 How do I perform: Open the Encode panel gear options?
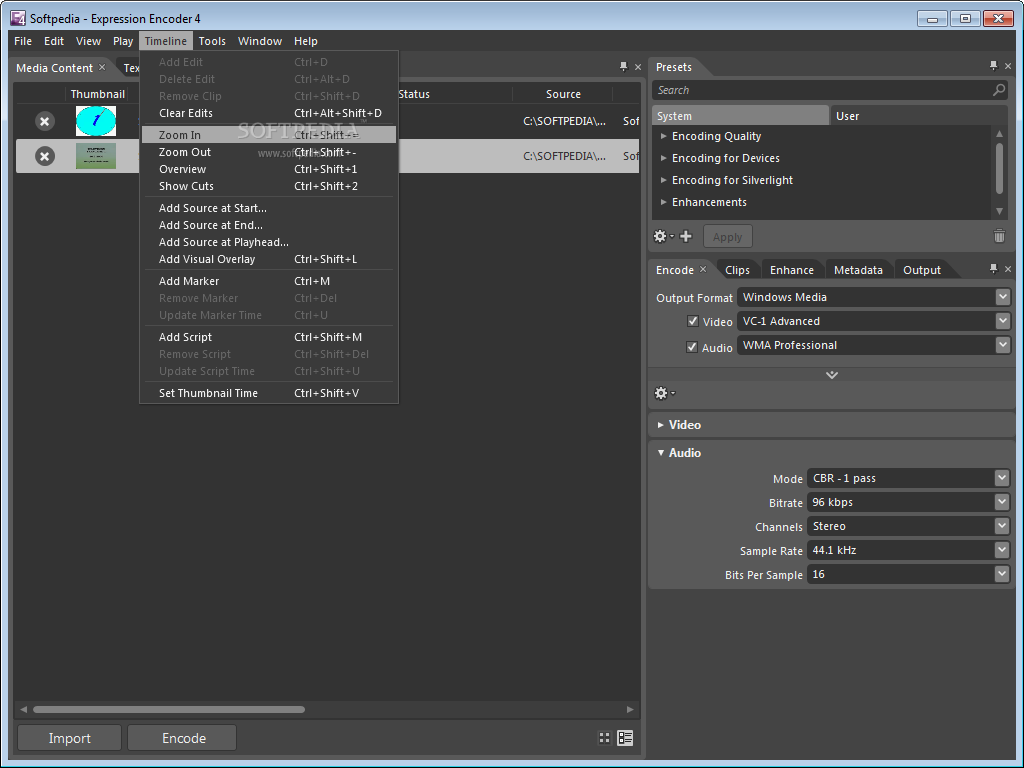tap(664, 393)
